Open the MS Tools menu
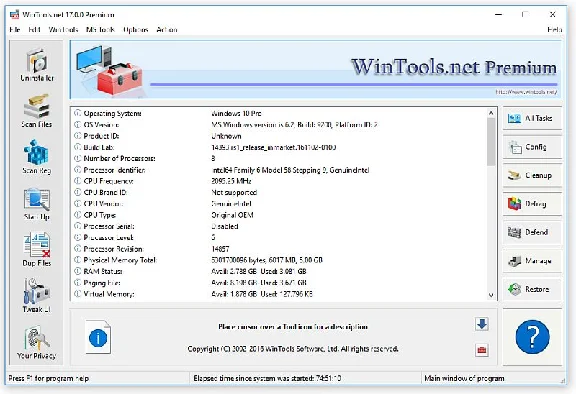Viewport: 576px width, 394px height. pos(100,30)
